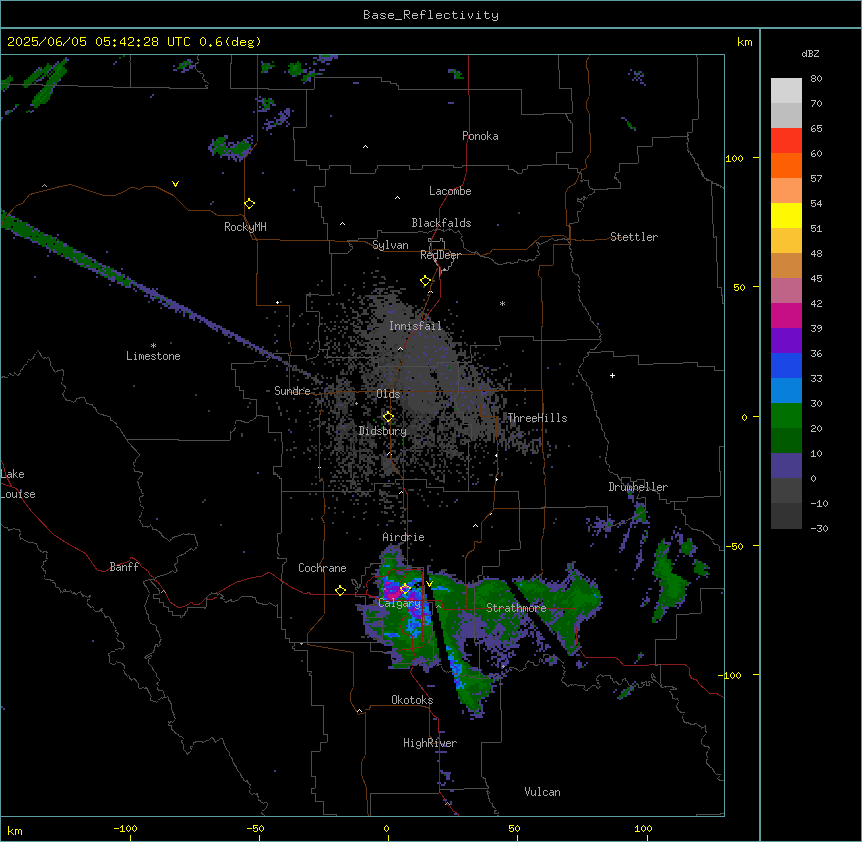Click the Airdrie city label

pyautogui.click(x=403, y=537)
